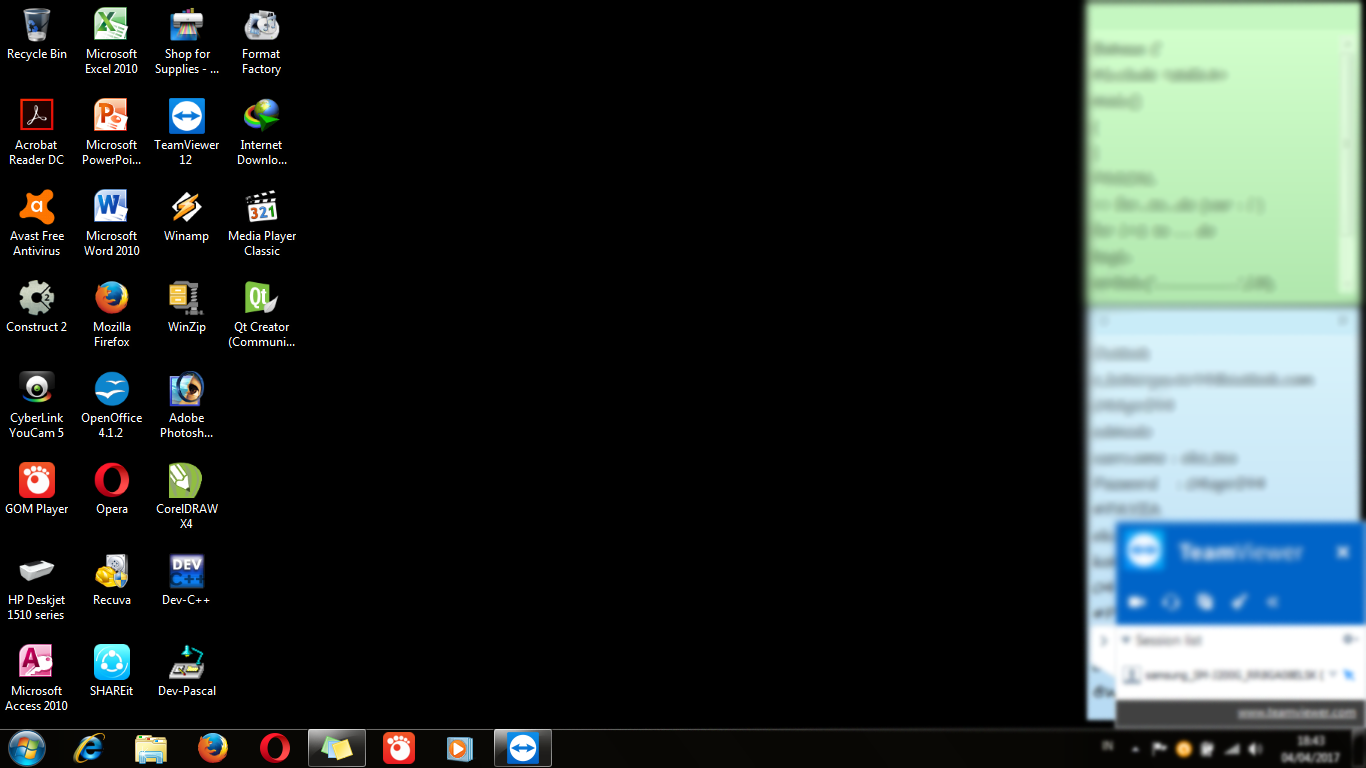Open Dev-C++ from the desktop
The width and height of the screenshot is (1366, 768).
point(186,569)
